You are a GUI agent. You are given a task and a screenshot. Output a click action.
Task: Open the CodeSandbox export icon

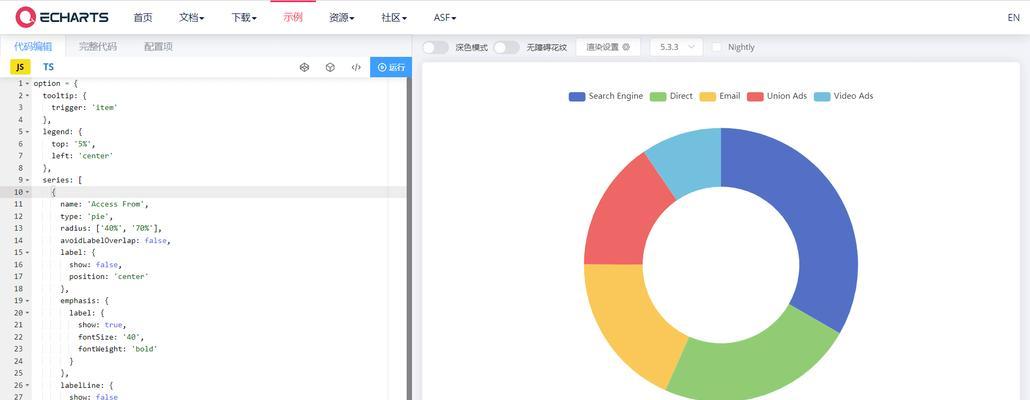point(304,67)
